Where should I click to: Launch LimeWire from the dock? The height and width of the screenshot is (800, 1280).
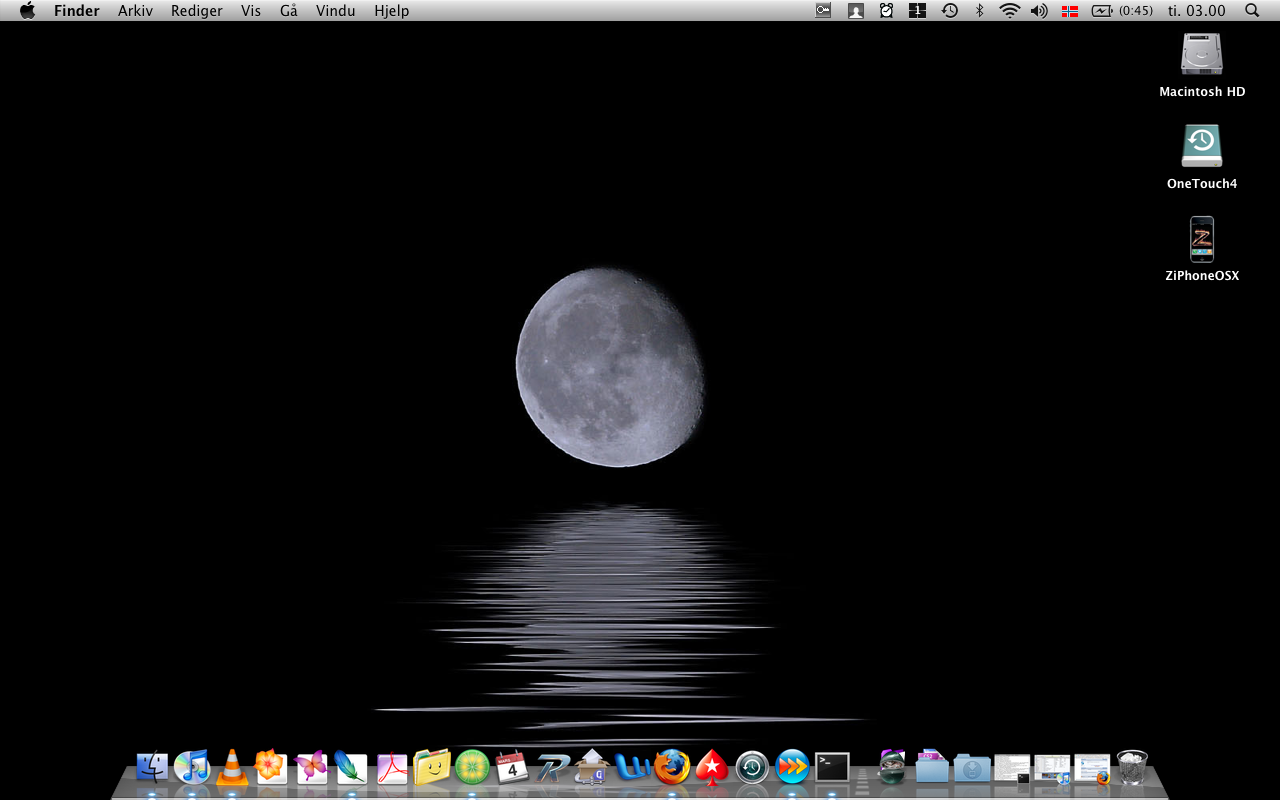point(472,767)
